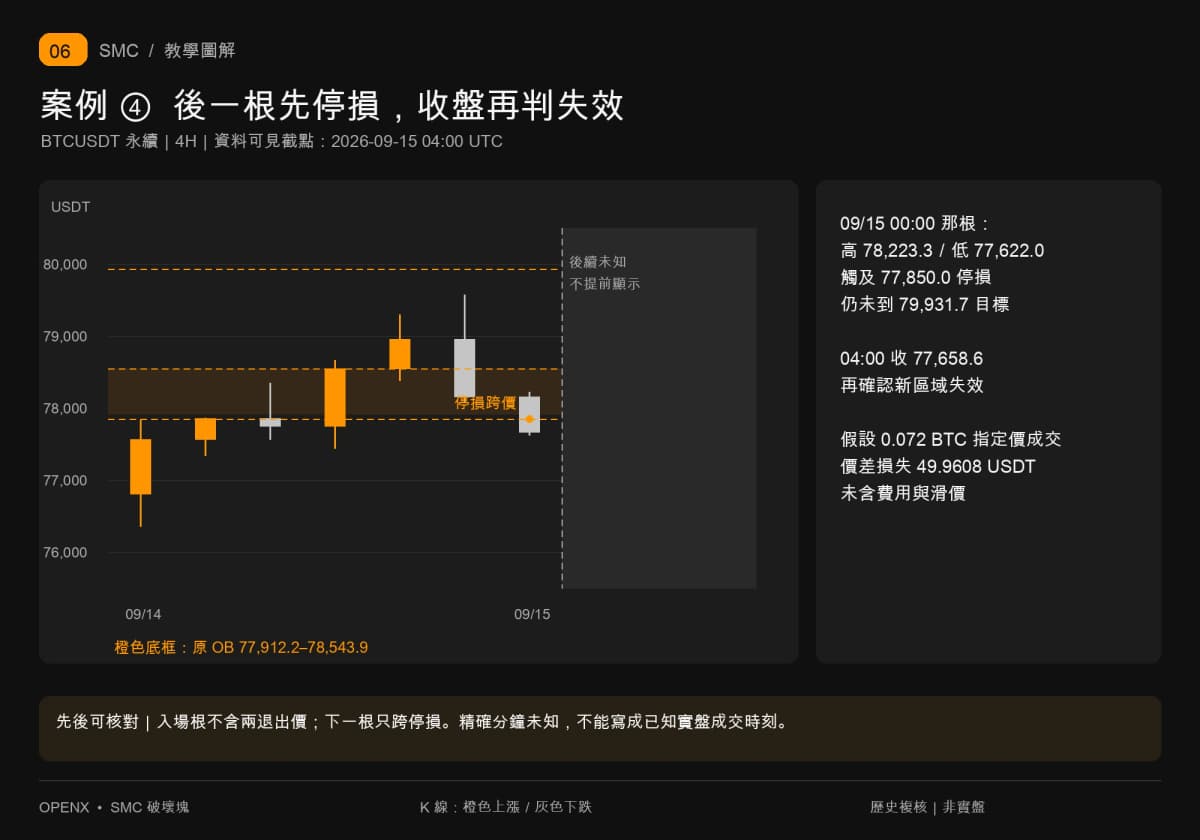Click the 觸及 77,850.0 停損 line
This screenshot has width=1200, height=840.
916,277
